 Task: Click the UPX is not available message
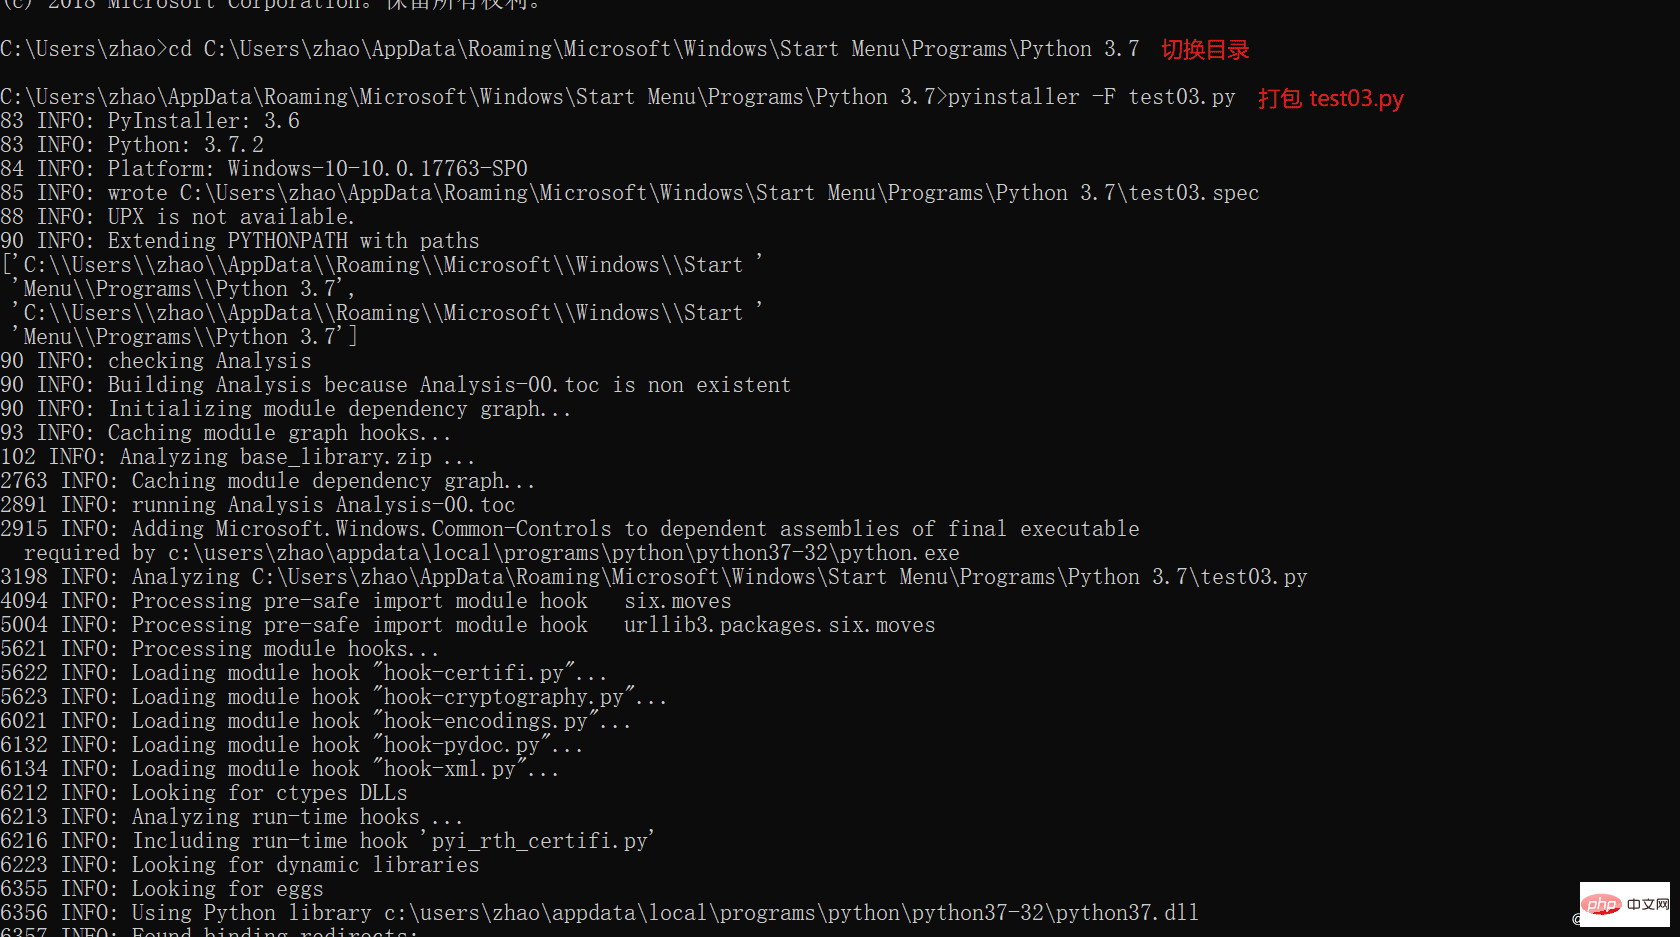click(x=231, y=217)
